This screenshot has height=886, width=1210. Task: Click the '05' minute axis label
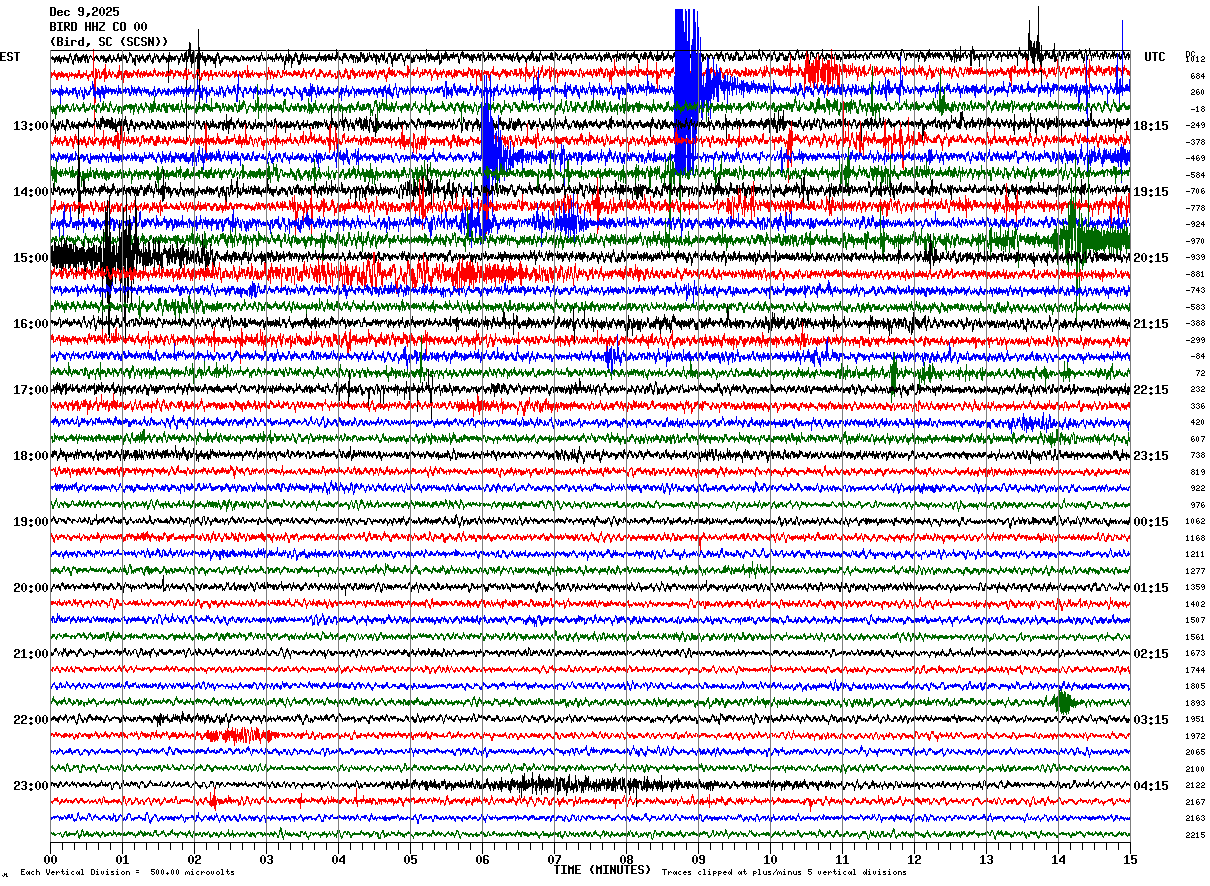[410, 859]
